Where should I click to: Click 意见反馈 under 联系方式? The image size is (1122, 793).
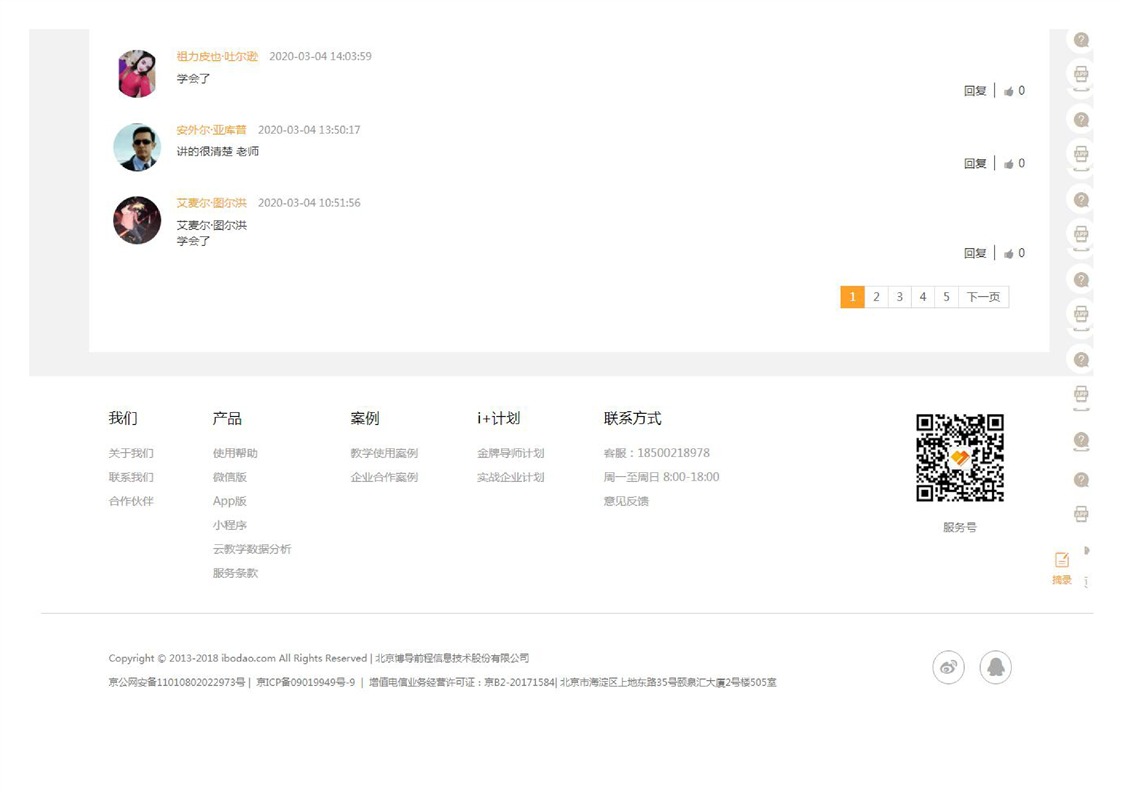[626, 501]
